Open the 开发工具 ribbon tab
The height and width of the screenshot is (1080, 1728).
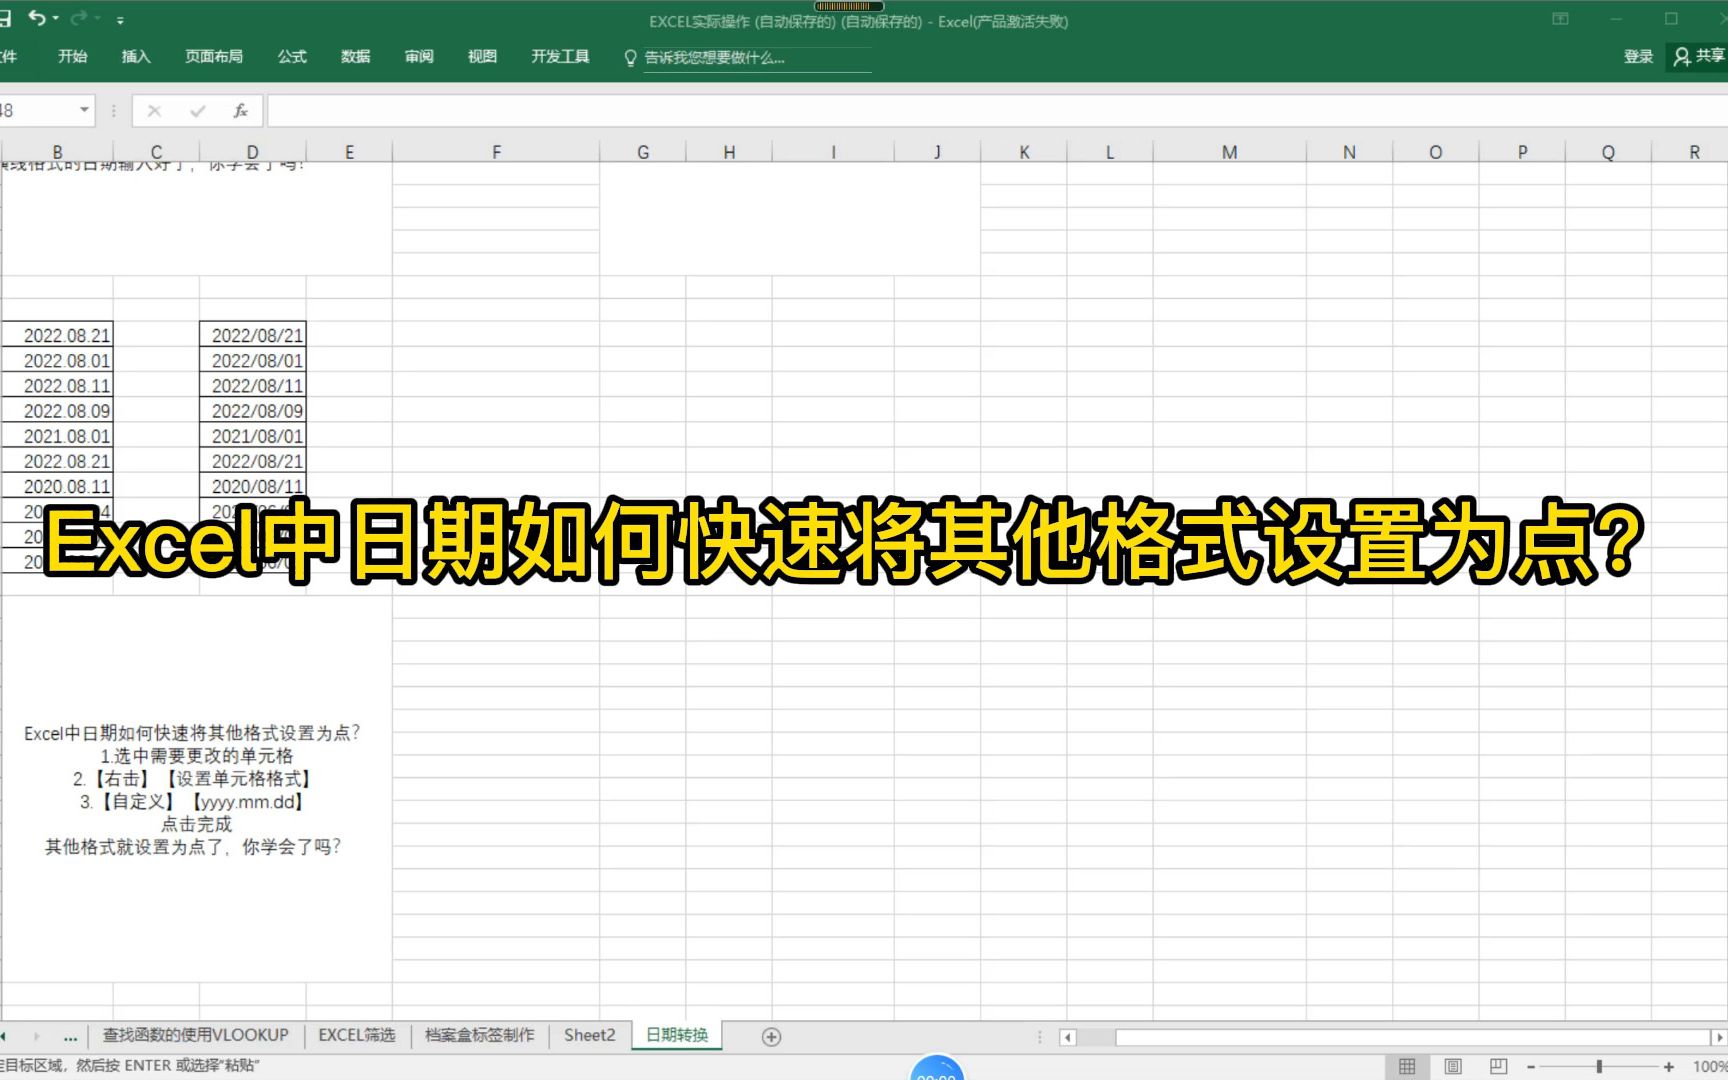tap(559, 57)
